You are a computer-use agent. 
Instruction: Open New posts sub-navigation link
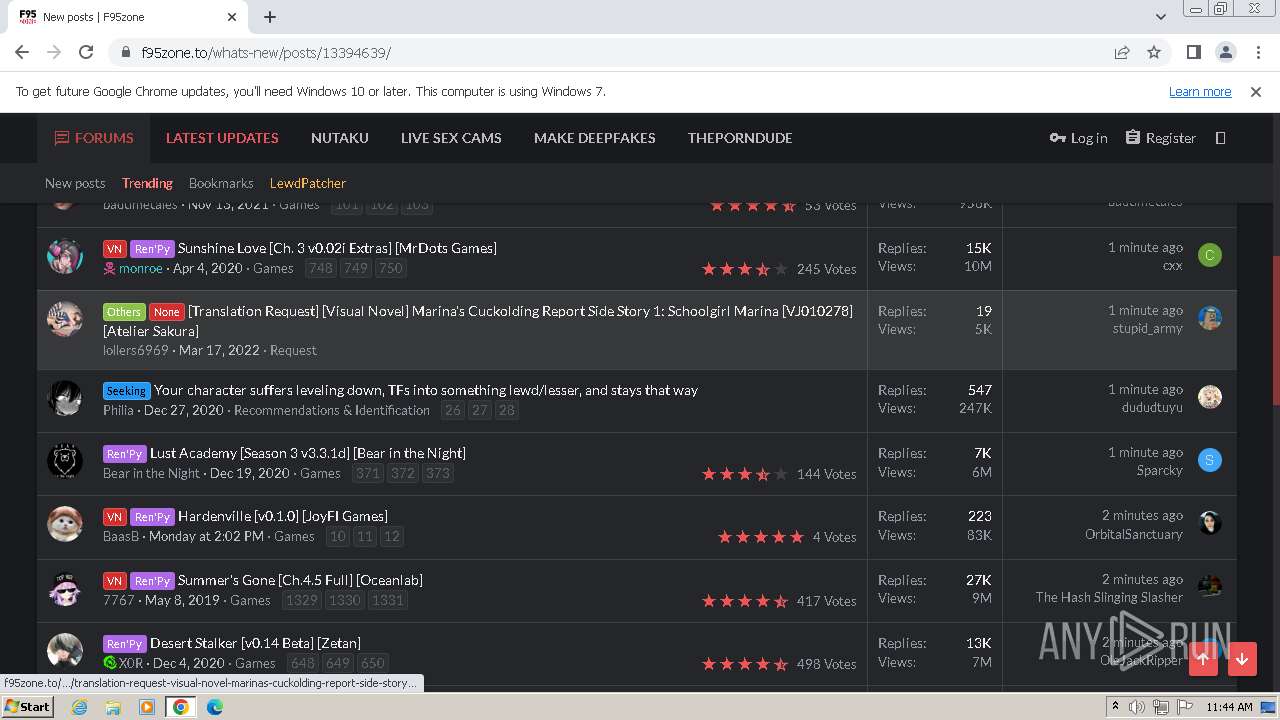(x=75, y=183)
